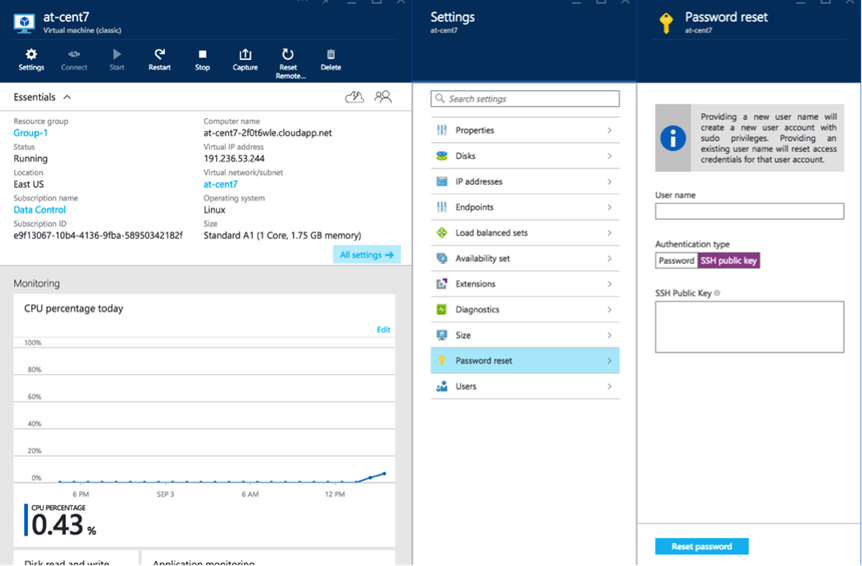Open the Disks settings item
The height and width of the screenshot is (566, 862).
pyautogui.click(x=525, y=156)
